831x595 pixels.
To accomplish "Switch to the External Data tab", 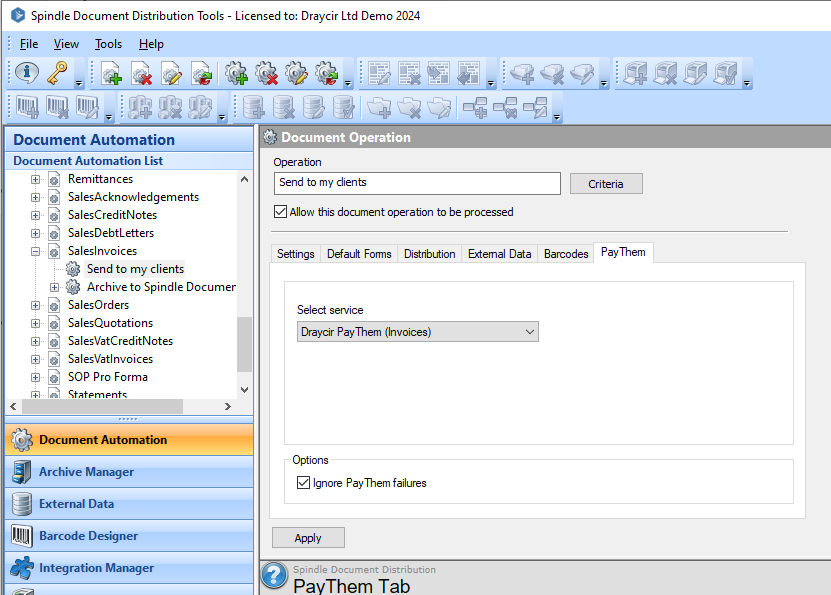I will 499,254.
